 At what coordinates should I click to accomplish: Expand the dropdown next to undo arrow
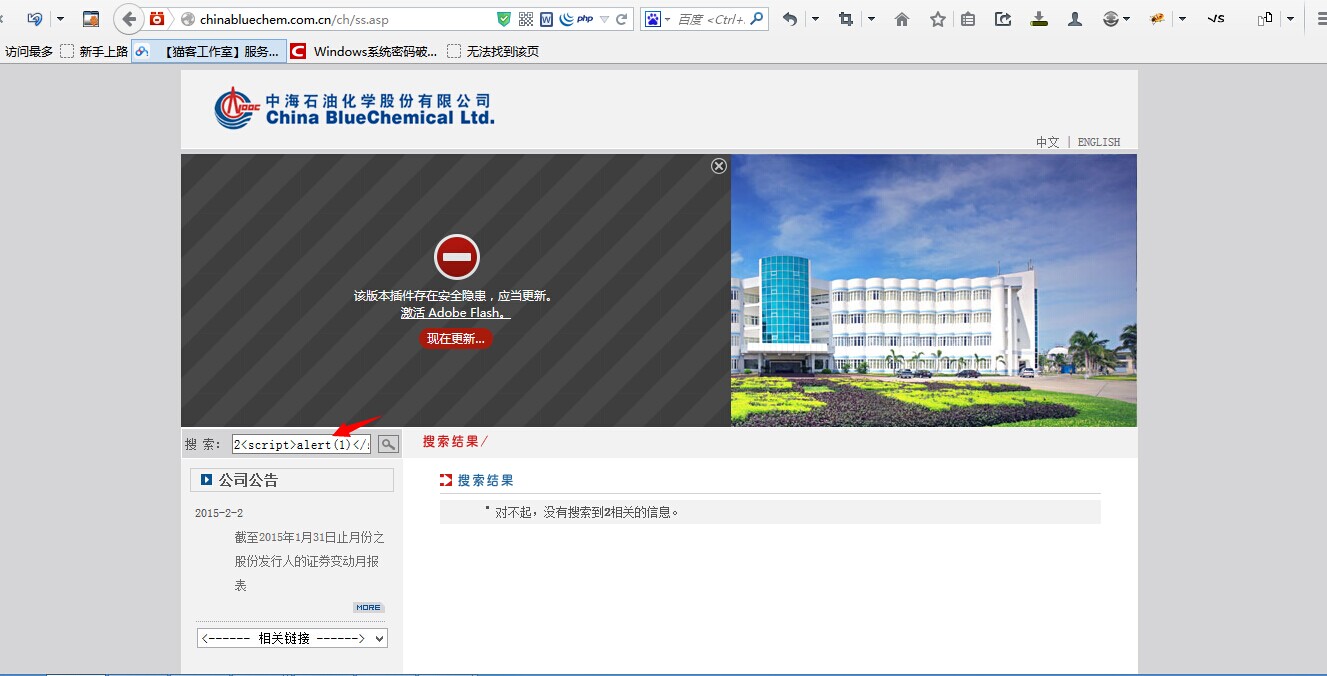click(815, 19)
